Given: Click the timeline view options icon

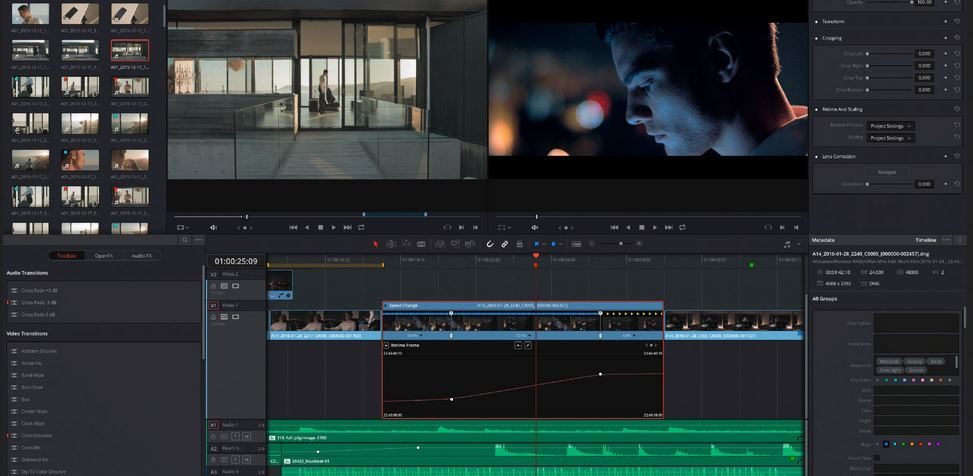Looking at the screenshot, I should pos(576,244).
